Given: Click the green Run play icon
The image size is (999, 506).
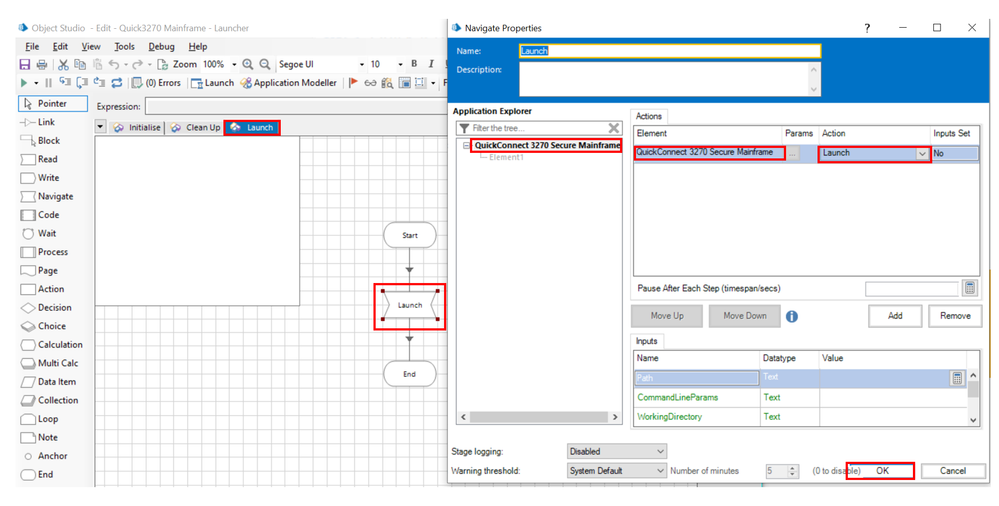Looking at the screenshot, I should pyautogui.click(x=24, y=83).
